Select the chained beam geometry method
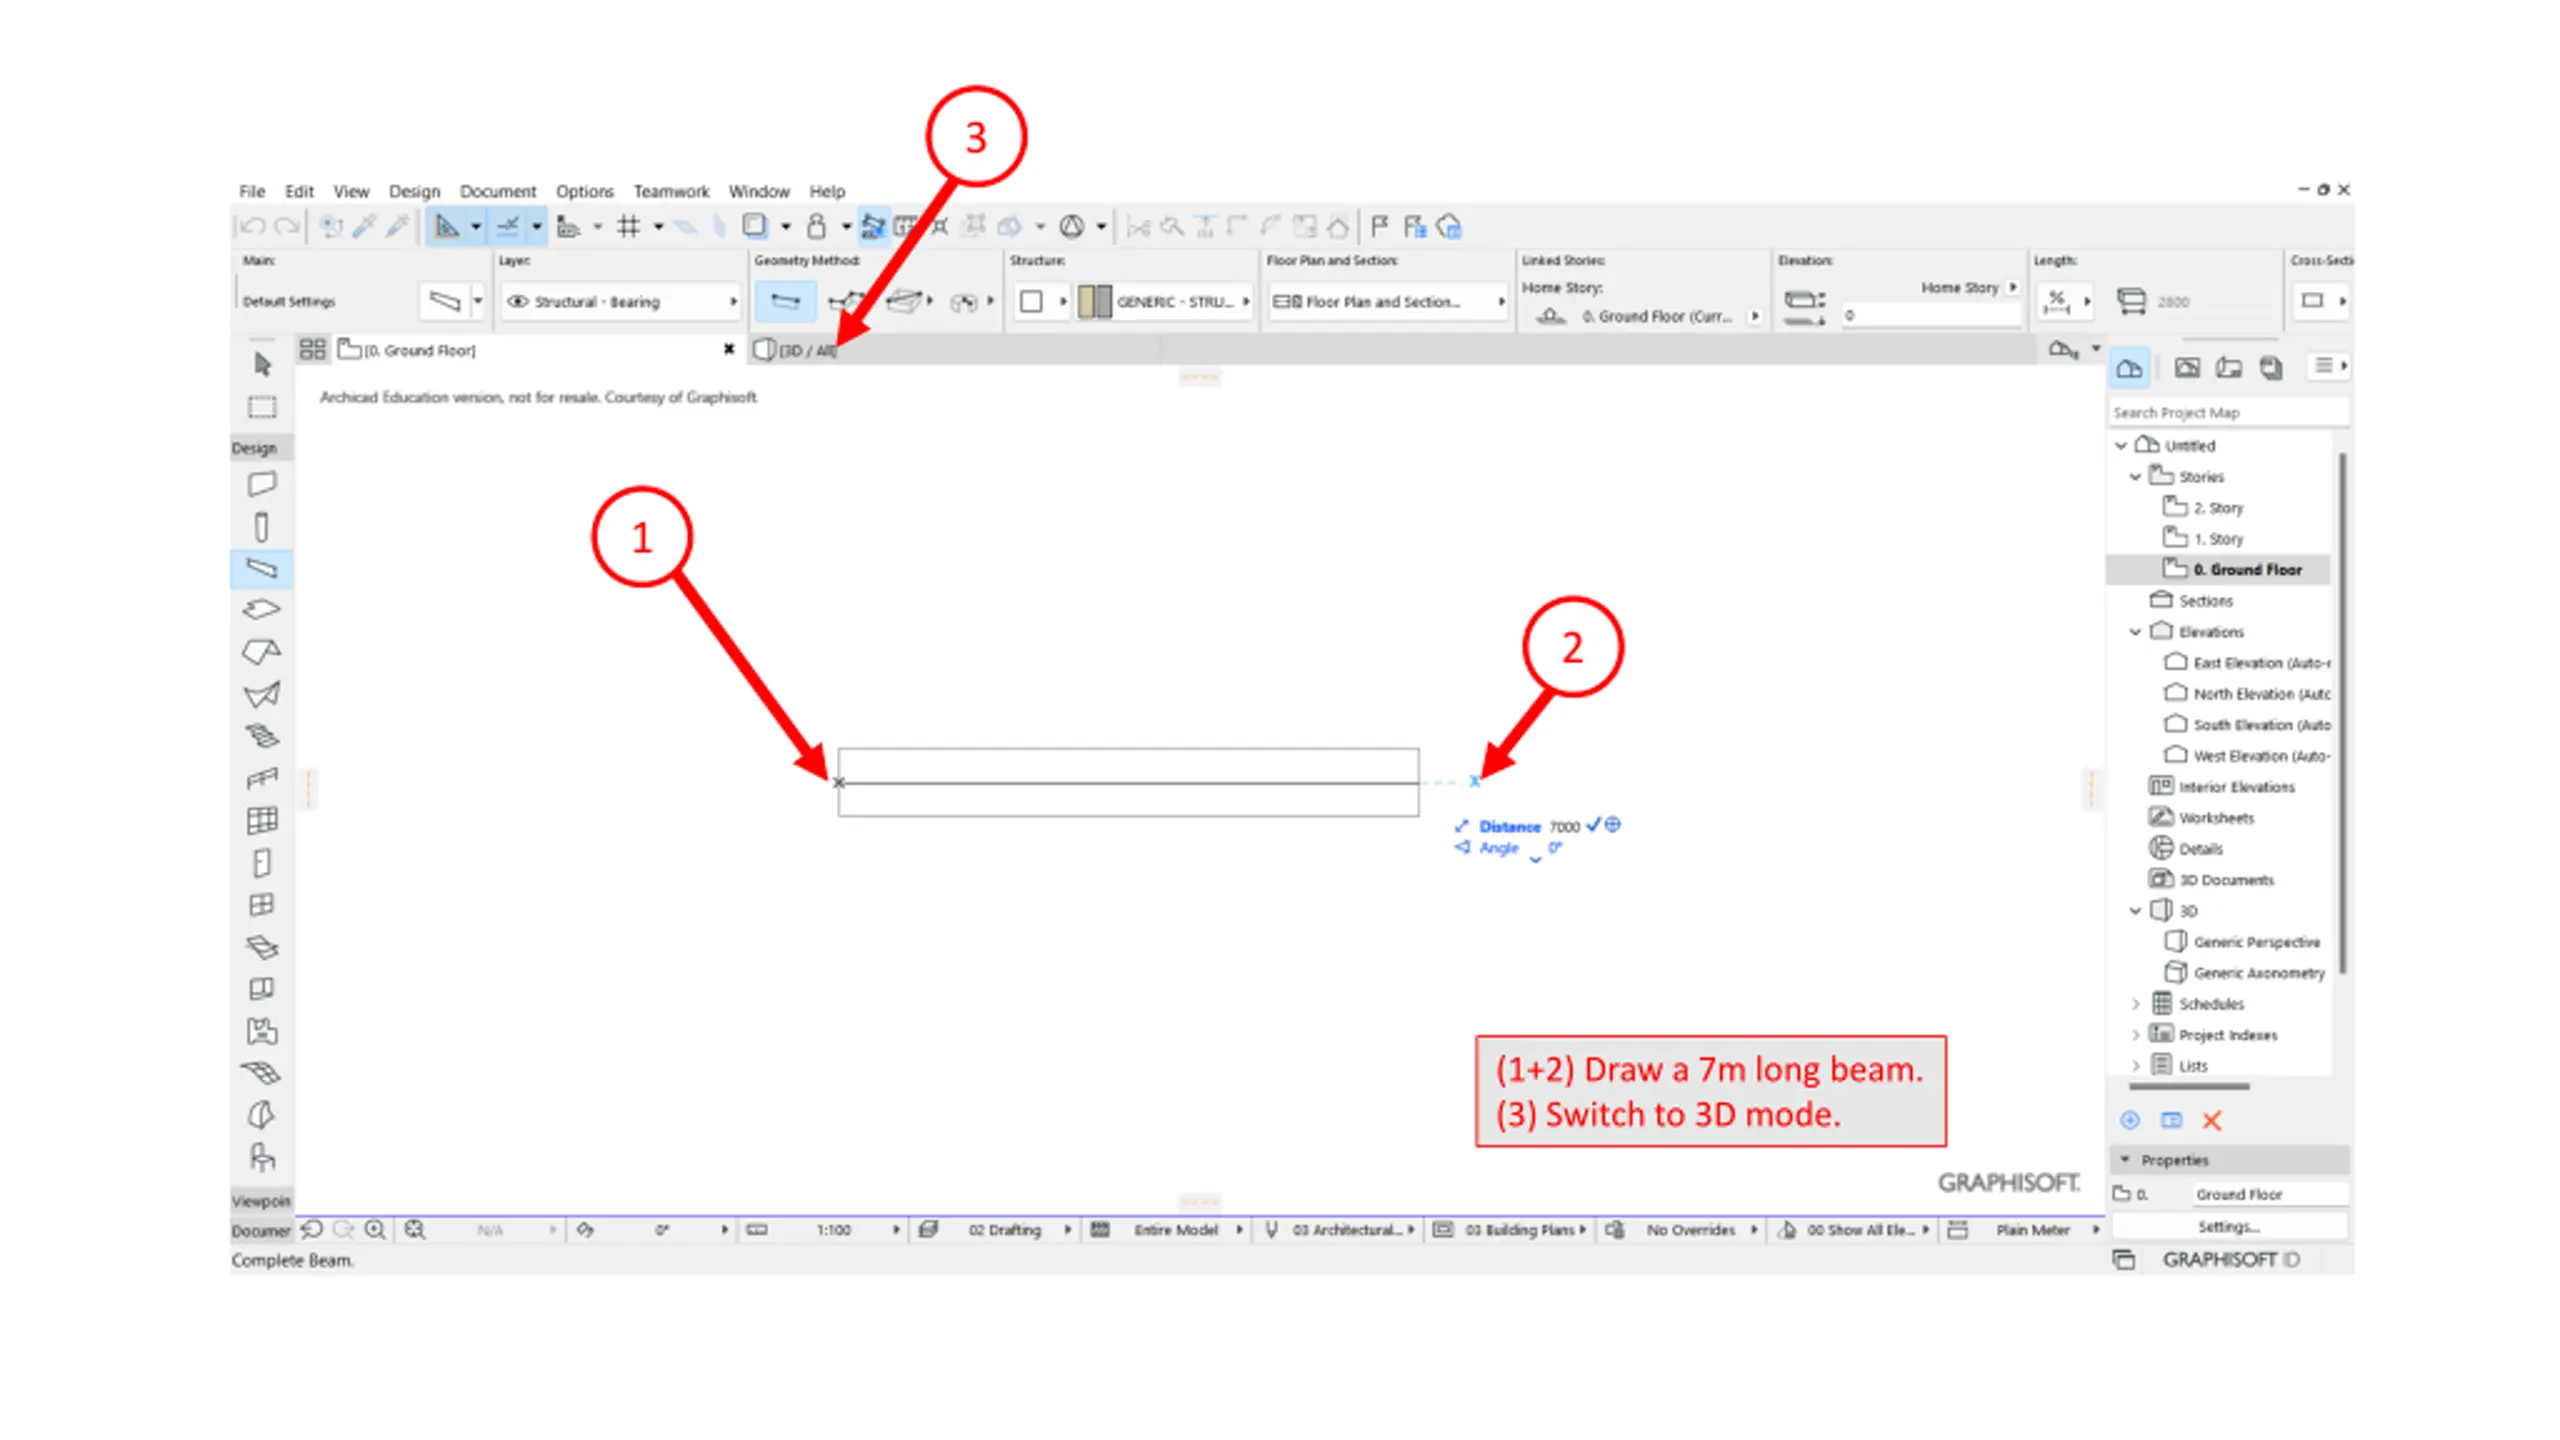 click(846, 301)
